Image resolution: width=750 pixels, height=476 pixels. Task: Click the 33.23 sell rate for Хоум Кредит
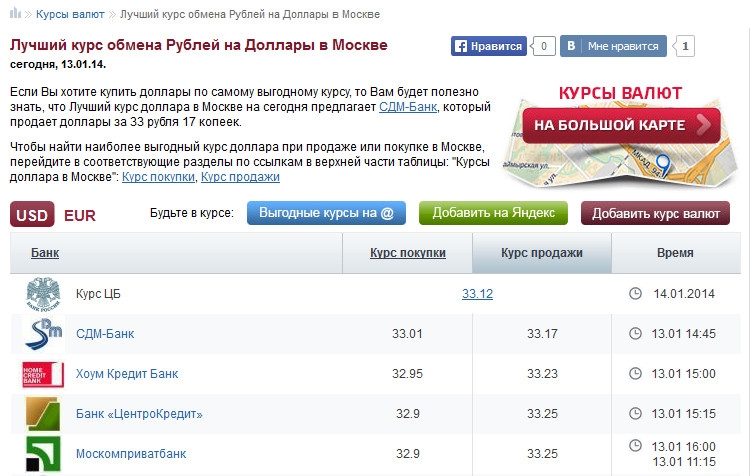[542, 374]
